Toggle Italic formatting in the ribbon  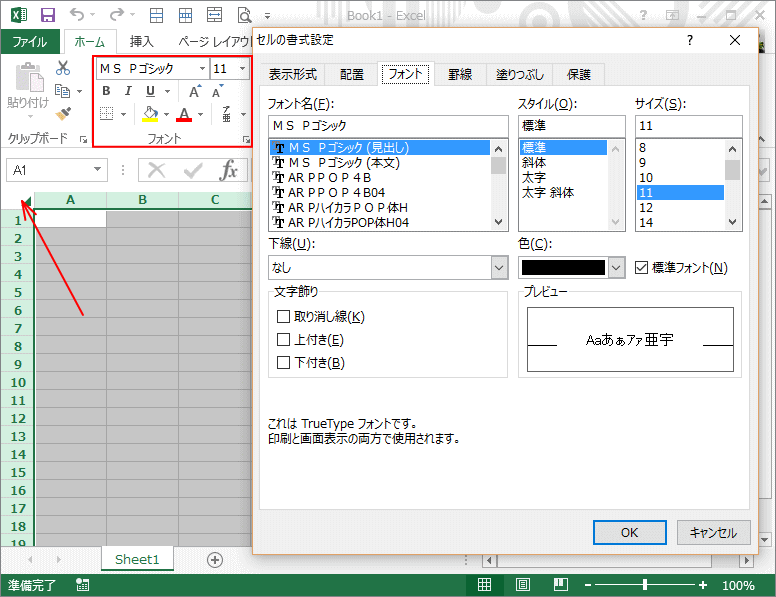pos(129,92)
